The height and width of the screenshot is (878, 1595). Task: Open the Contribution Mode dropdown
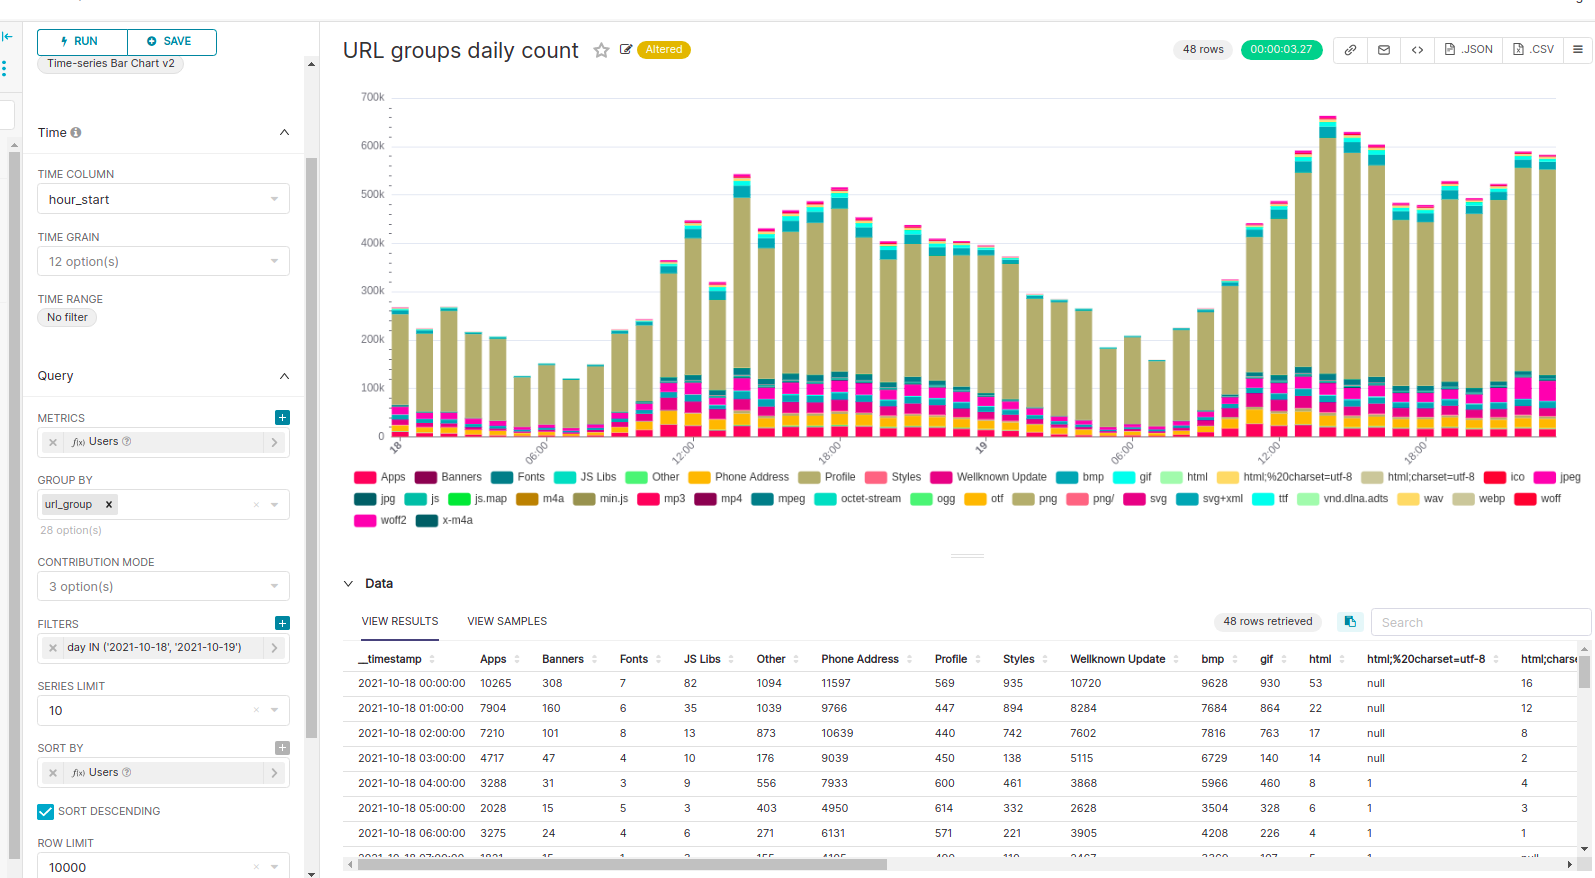[163, 586]
